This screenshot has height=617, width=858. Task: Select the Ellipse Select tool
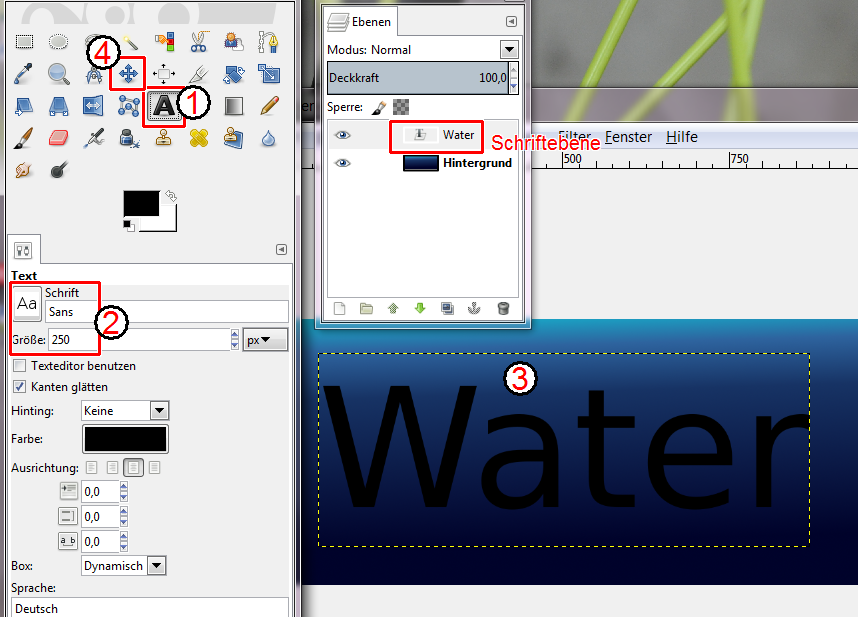(59, 42)
